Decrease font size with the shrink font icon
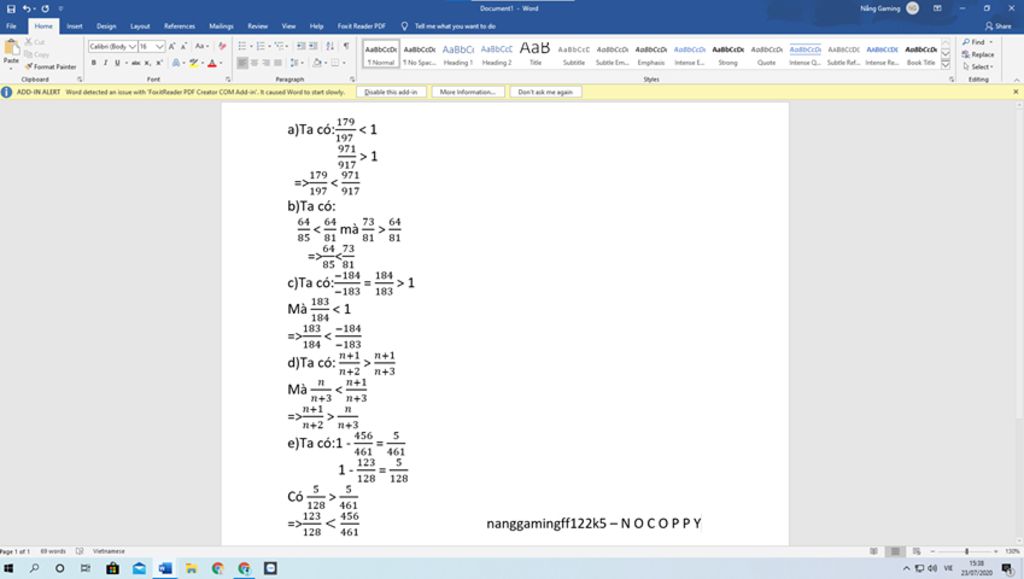This screenshot has width=1024, height=579. click(x=184, y=46)
